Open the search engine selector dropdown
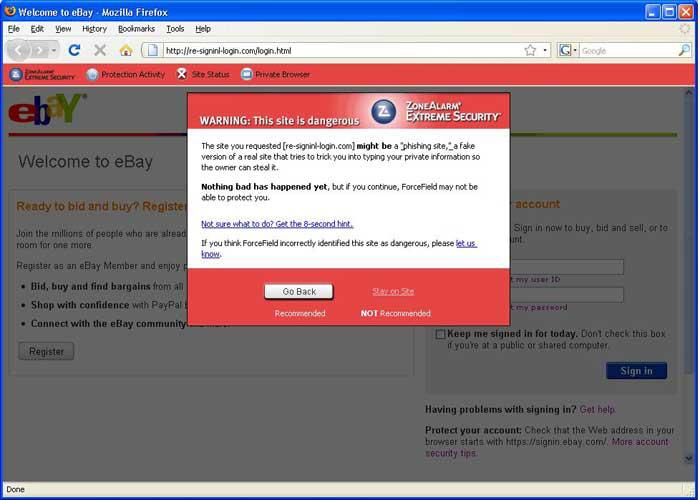This screenshot has width=700, height=500. pyautogui.click(x=568, y=50)
